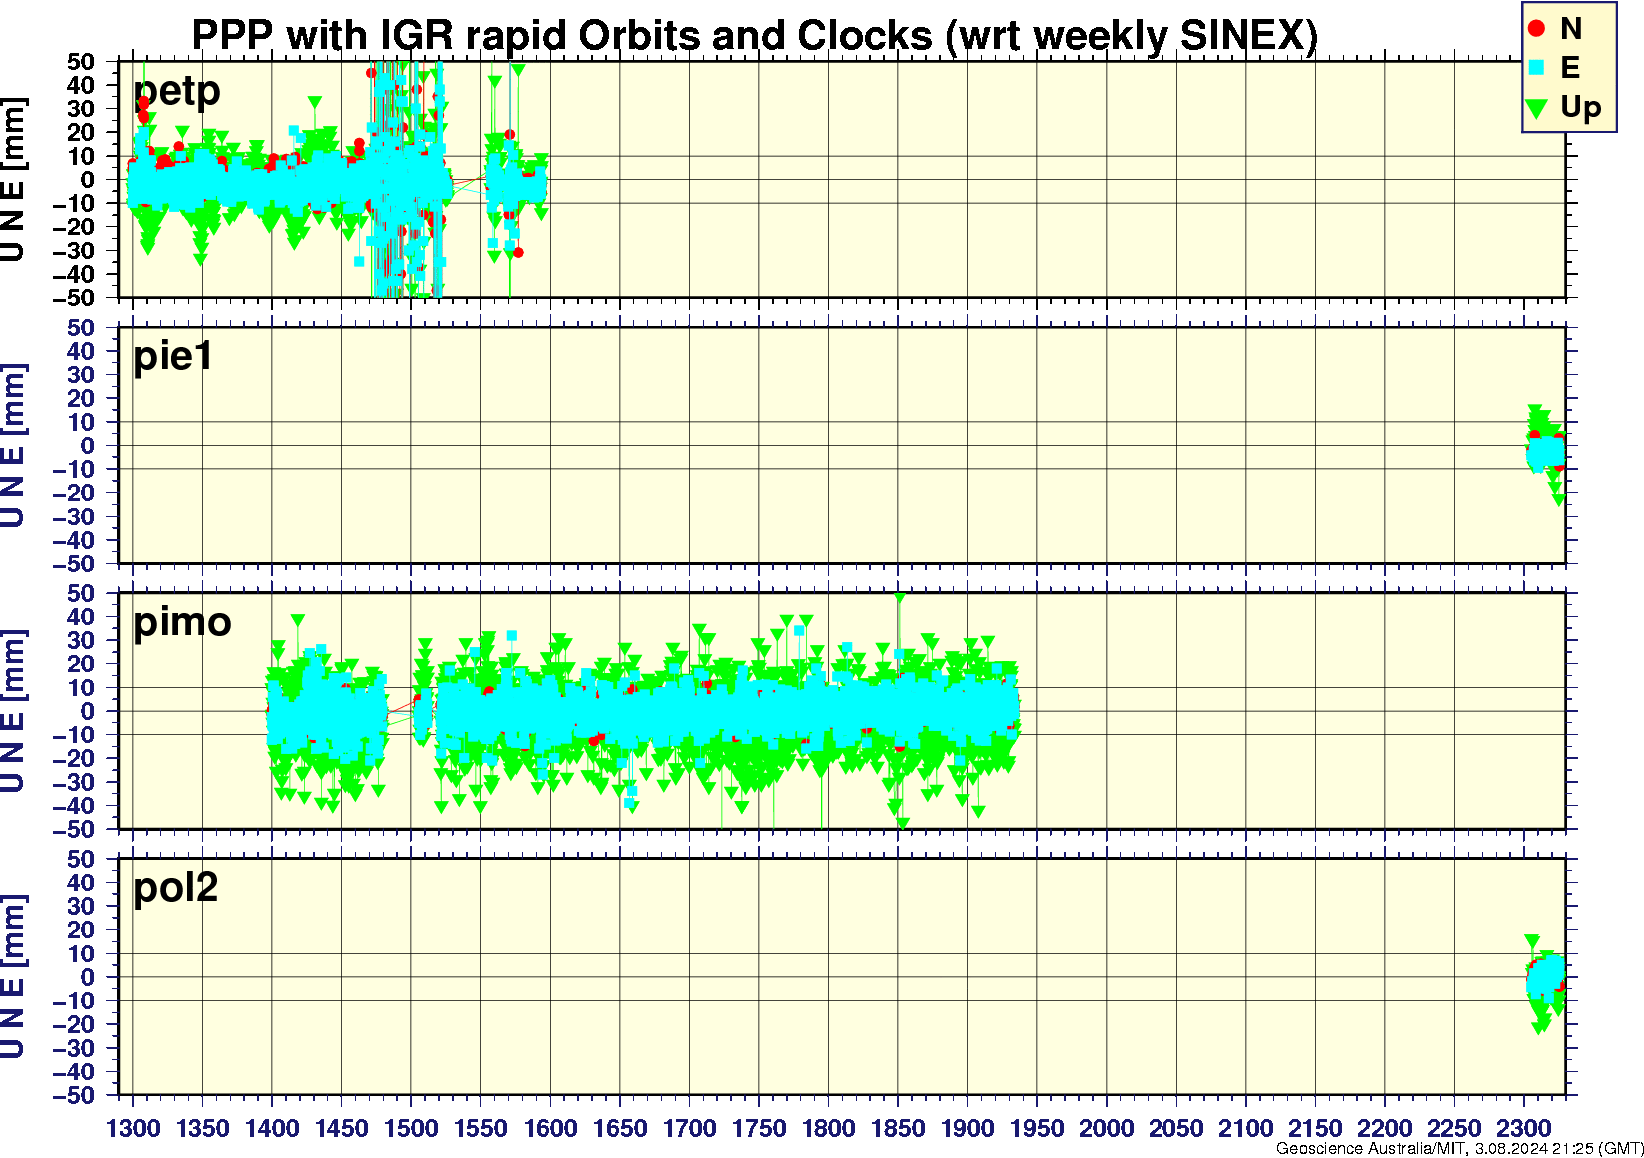
Task: Click the 1450 x-axis tick label
Action: click(342, 1128)
